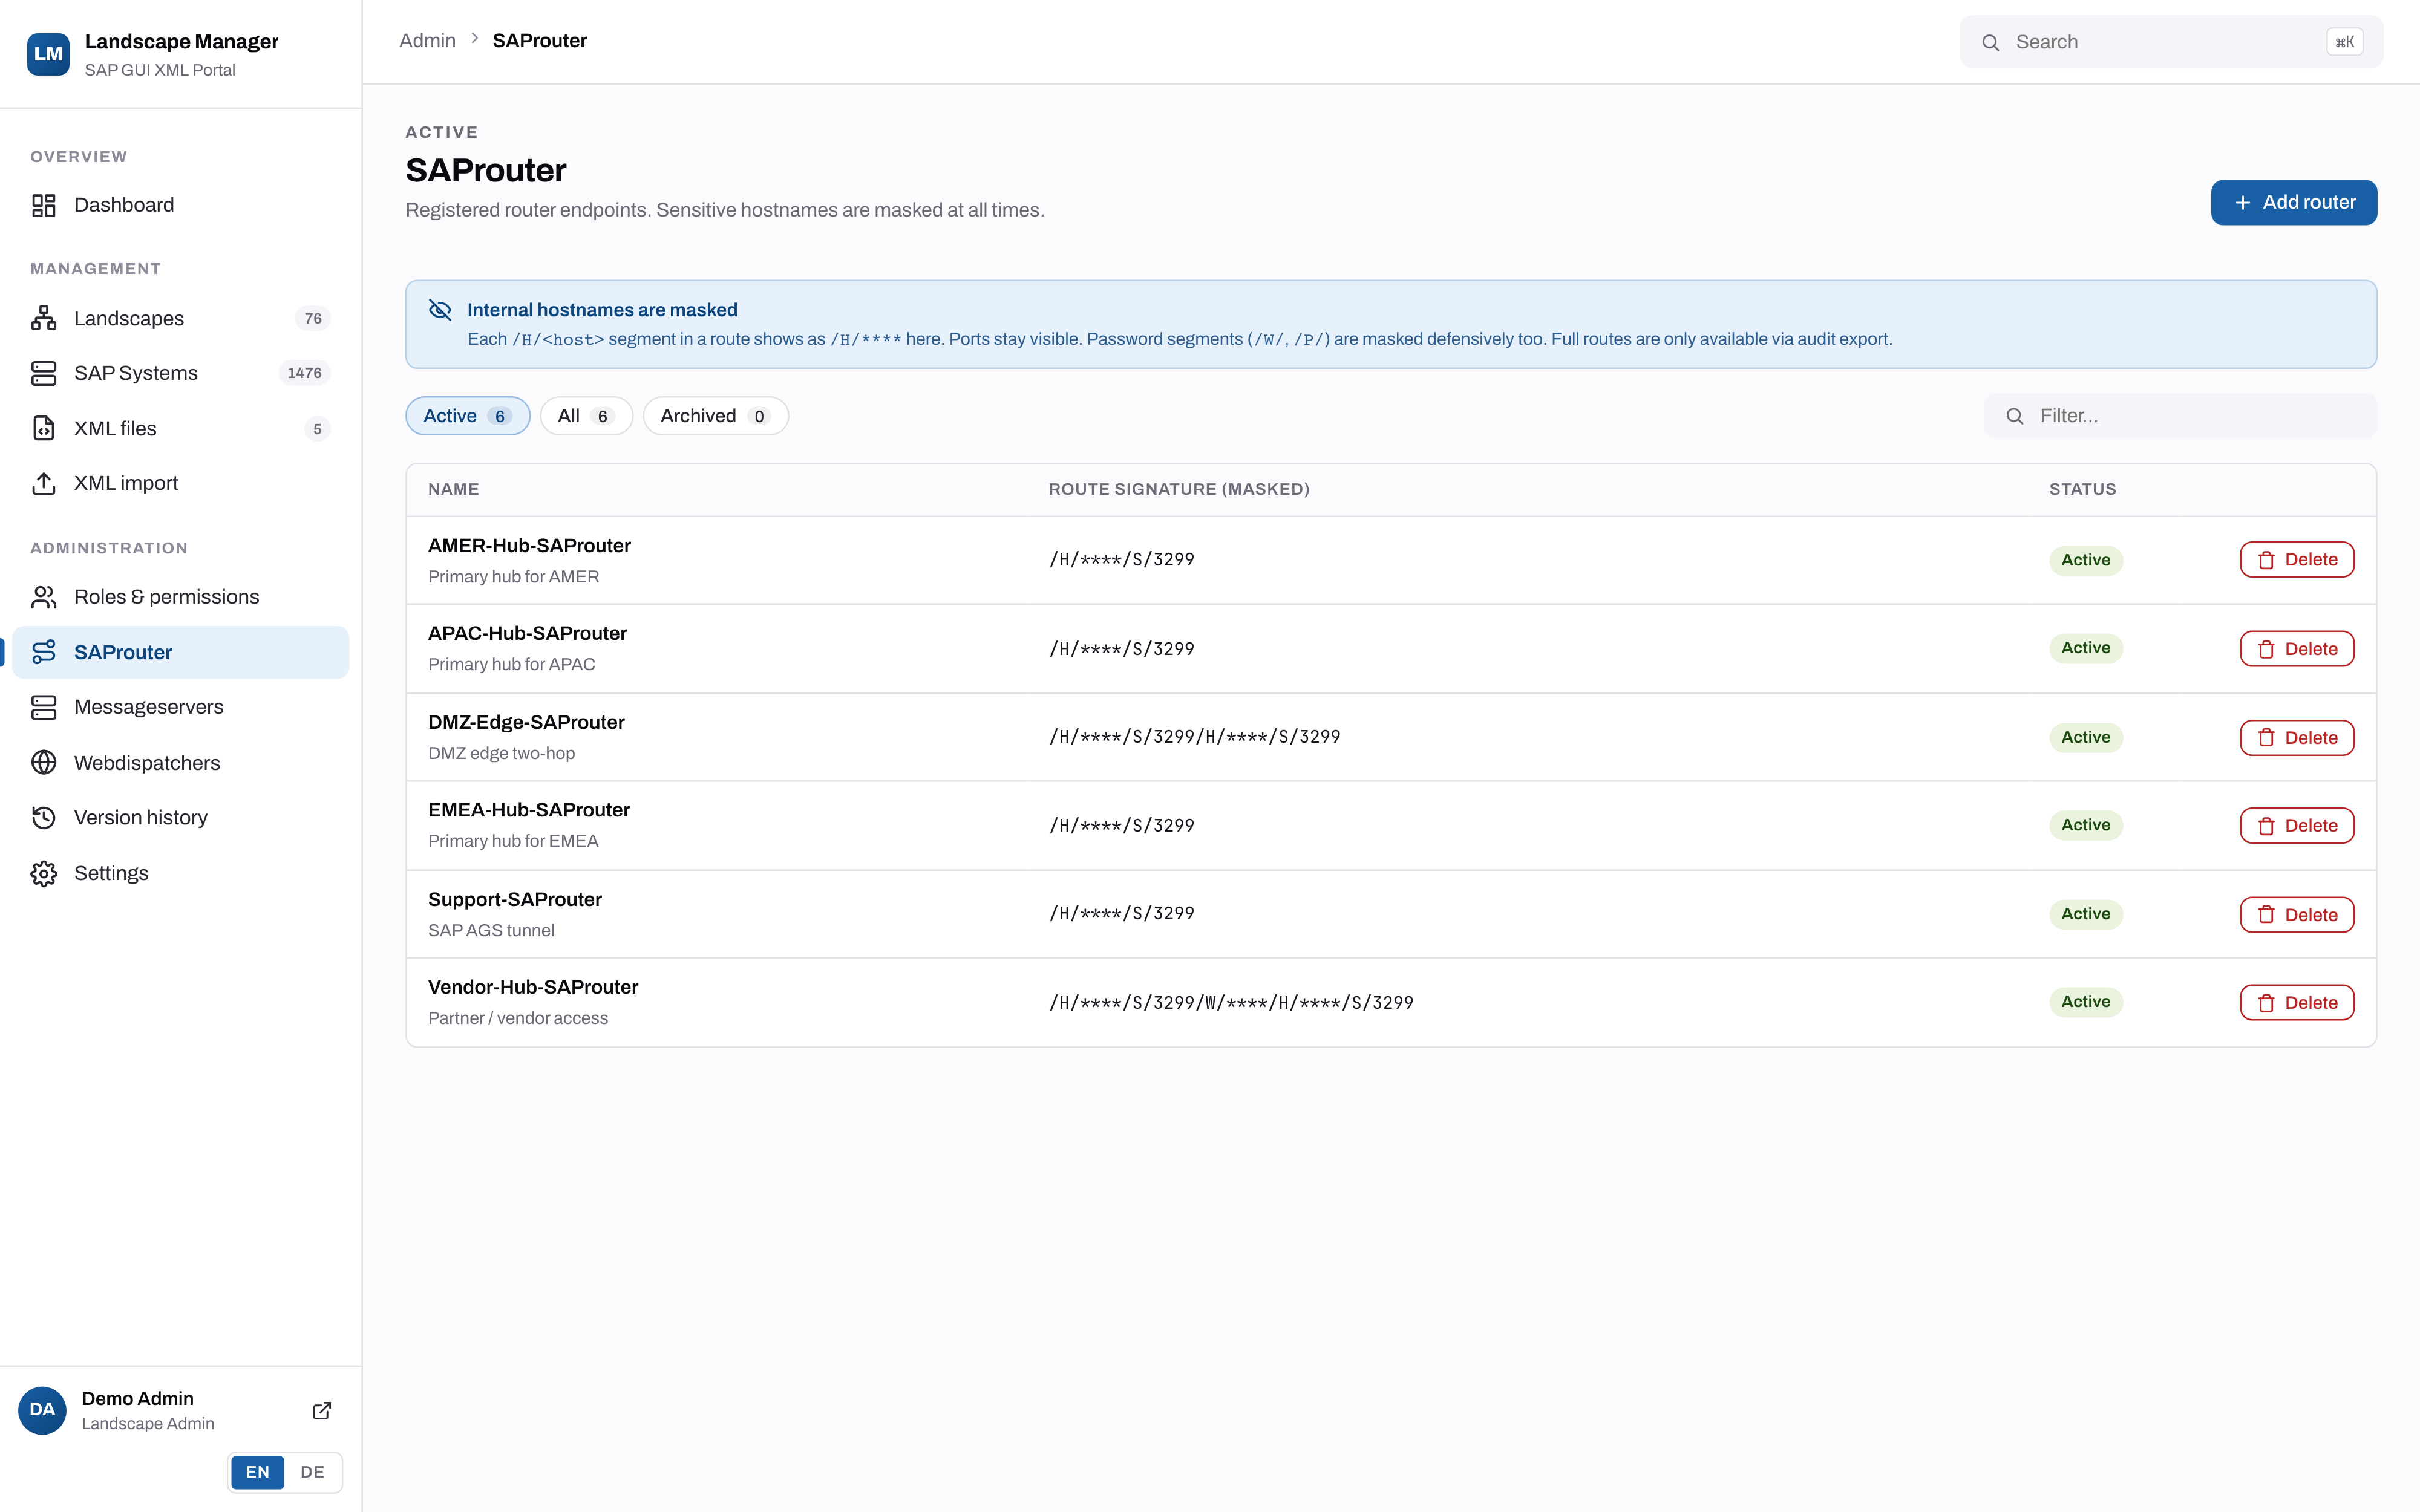The height and width of the screenshot is (1512, 2420).
Task: Click the masked eye icon in info banner
Action: (x=440, y=310)
